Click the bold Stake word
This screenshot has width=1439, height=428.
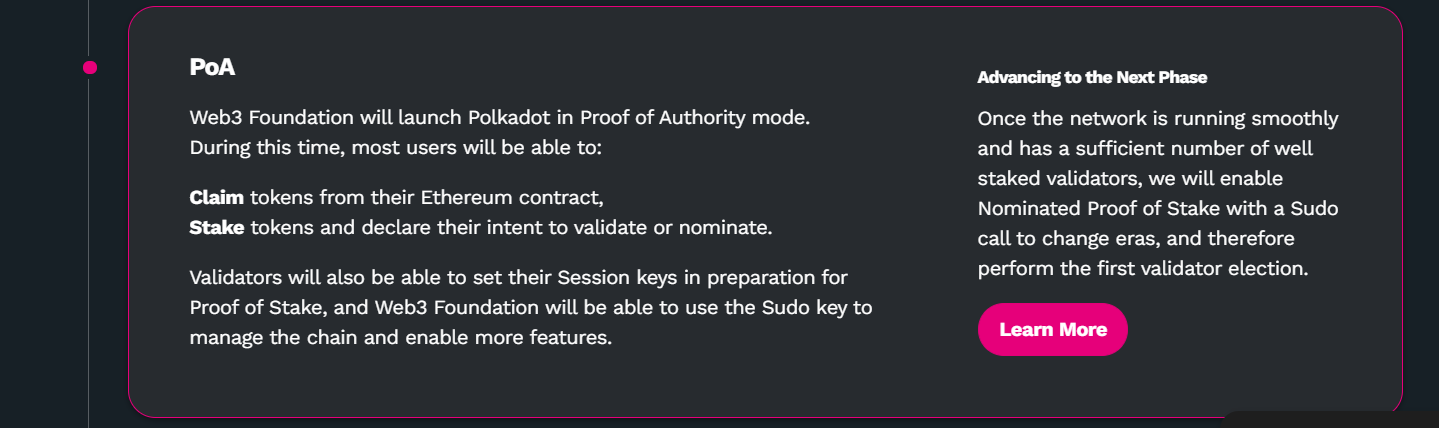[x=217, y=227]
